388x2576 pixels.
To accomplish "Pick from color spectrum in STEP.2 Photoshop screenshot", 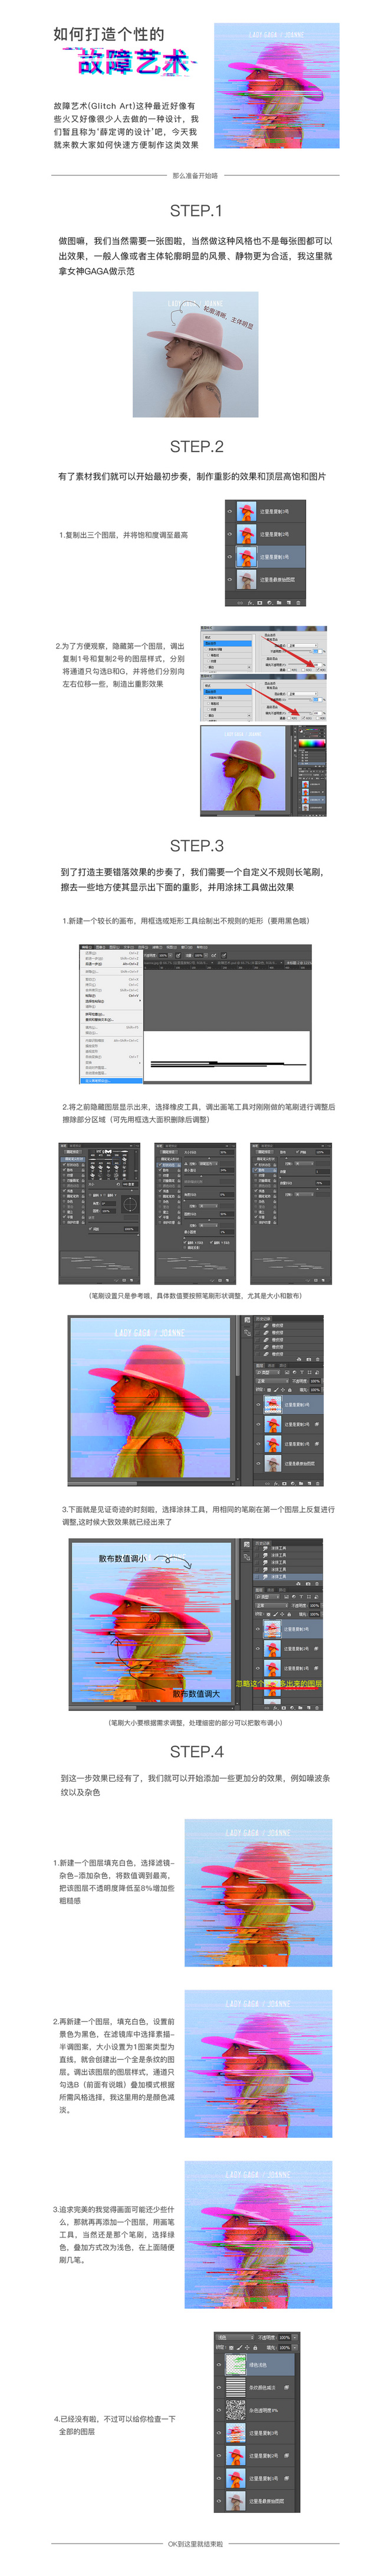I will point(312,744).
